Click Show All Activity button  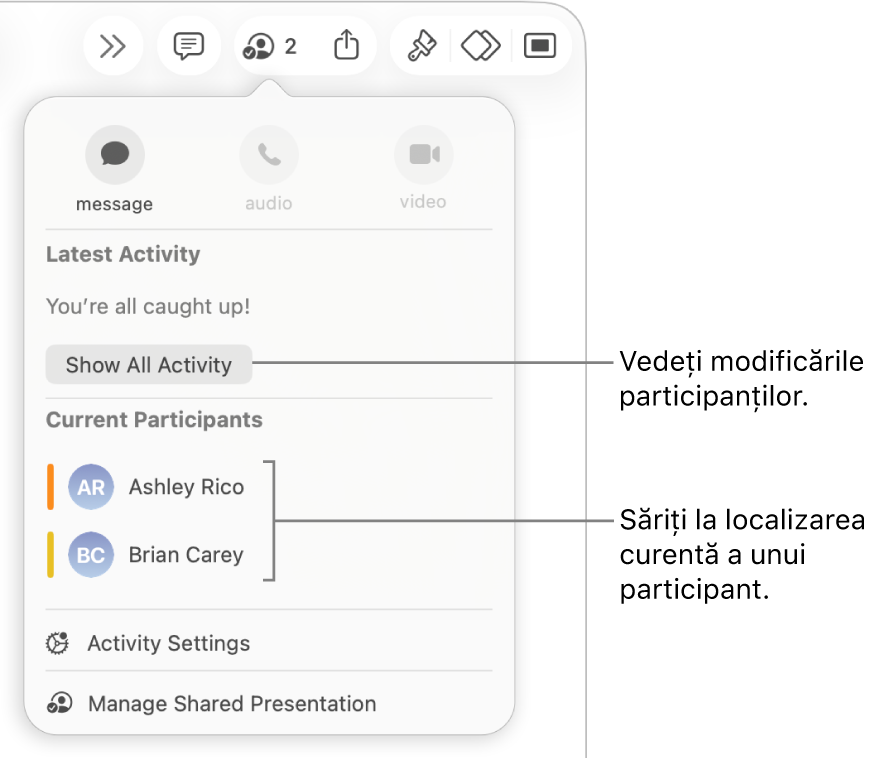(x=149, y=365)
